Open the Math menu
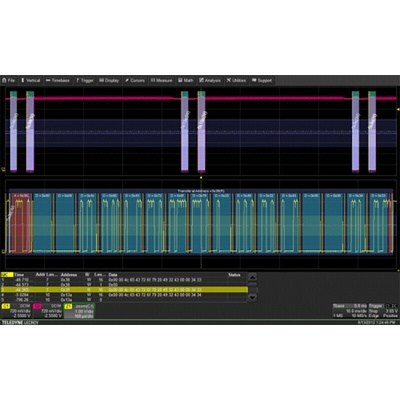 pyautogui.click(x=186, y=80)
